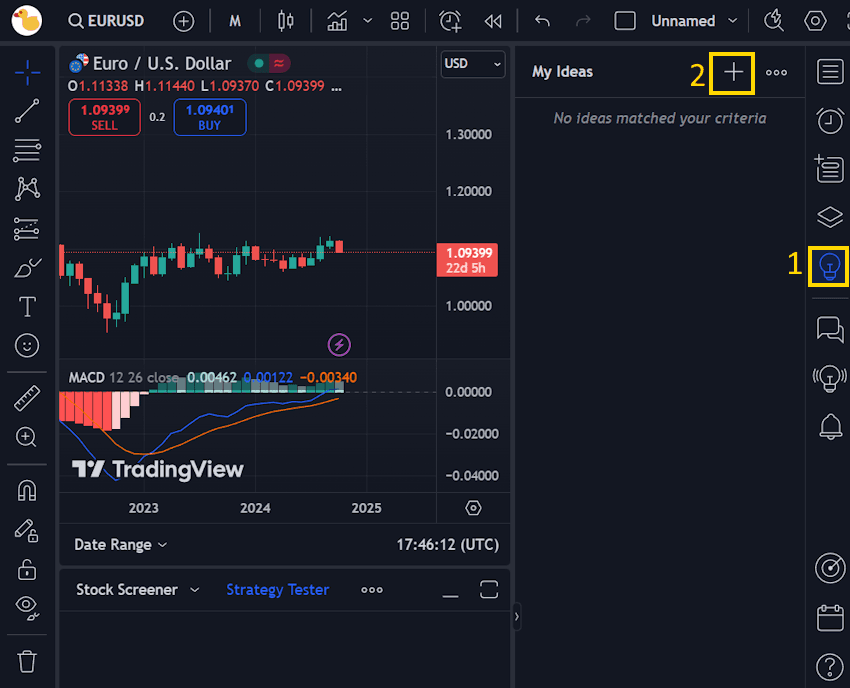Screen dimensions: 850x688
Task: Expand the Date Range options
Action: click(x=120, y=544)
